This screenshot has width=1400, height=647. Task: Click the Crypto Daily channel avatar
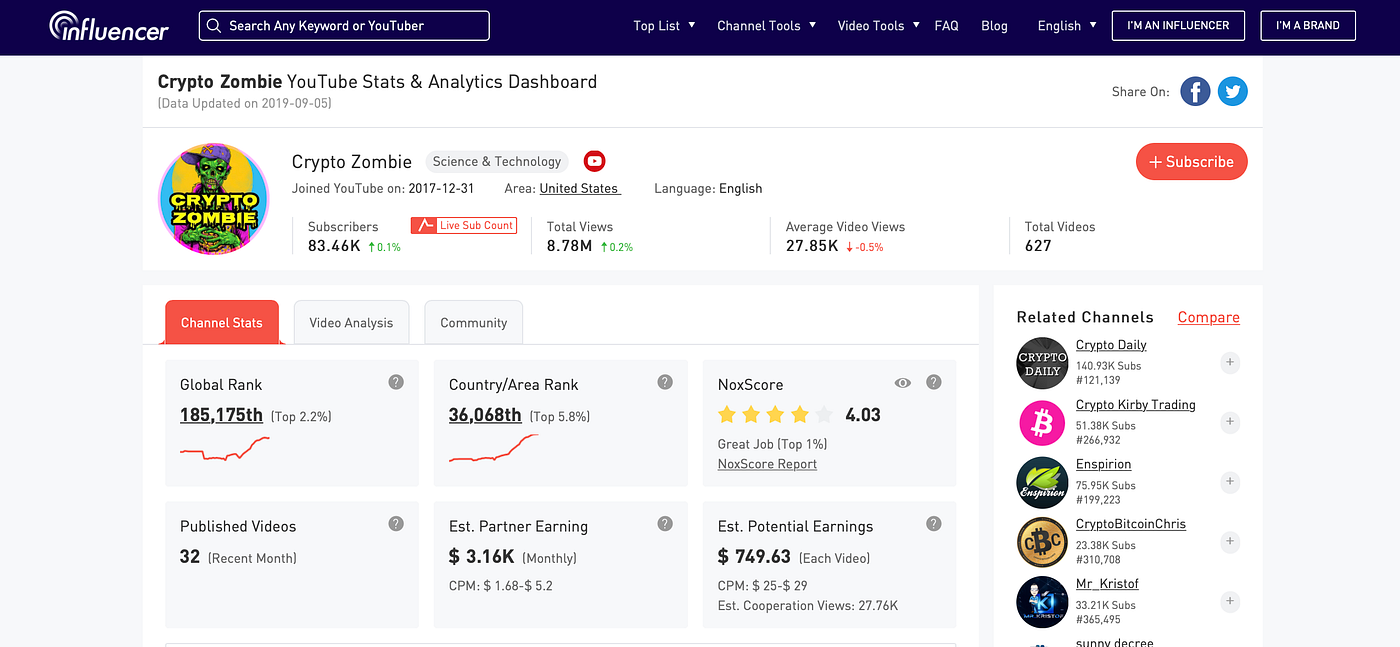1042,363
